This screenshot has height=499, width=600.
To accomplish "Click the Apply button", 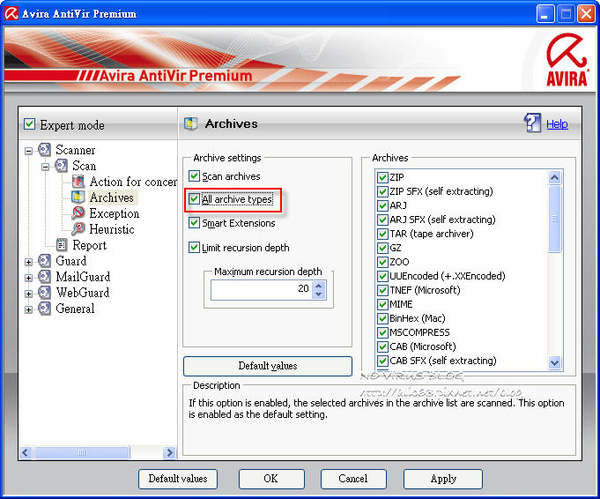I will (x=443, y=479).
